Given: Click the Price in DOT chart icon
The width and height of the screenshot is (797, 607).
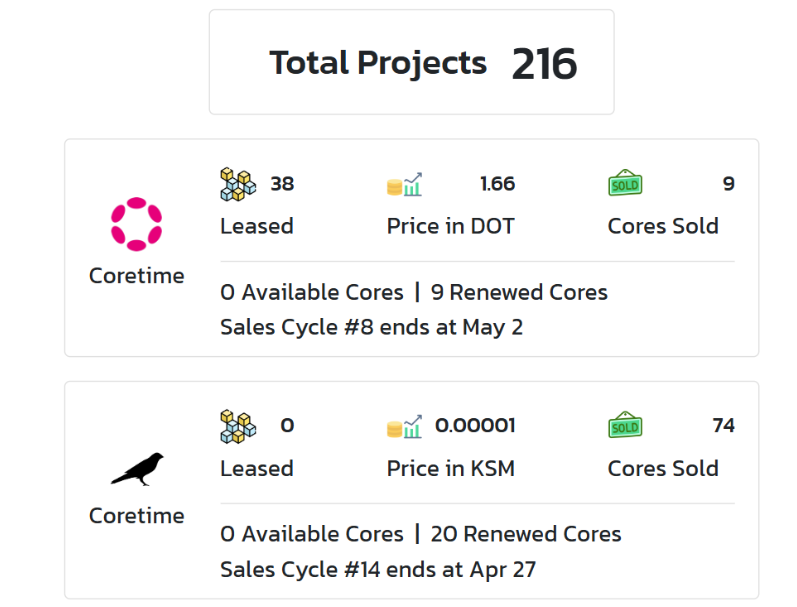Looking at the screenshot, I should point(405,184).
